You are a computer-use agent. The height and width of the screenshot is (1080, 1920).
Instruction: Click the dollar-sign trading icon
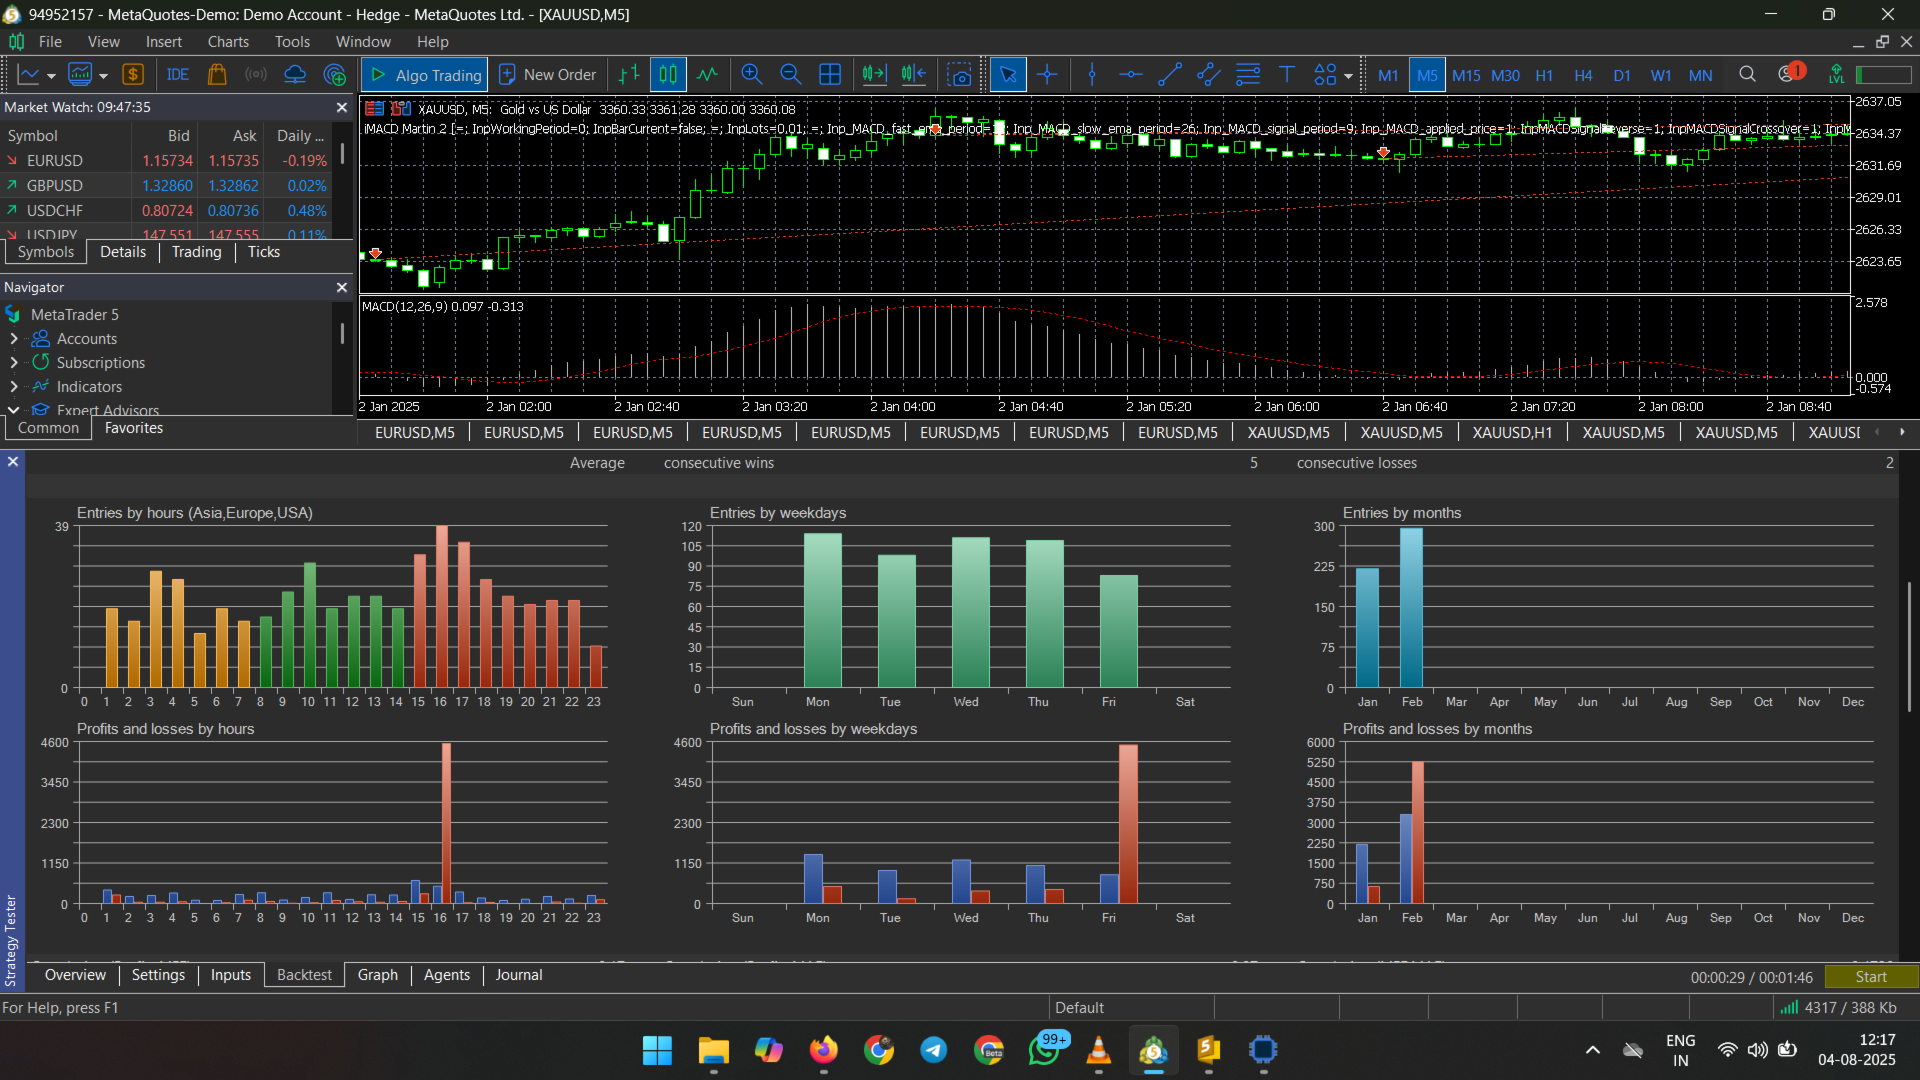pyautogui.click(x=133, y=75)
